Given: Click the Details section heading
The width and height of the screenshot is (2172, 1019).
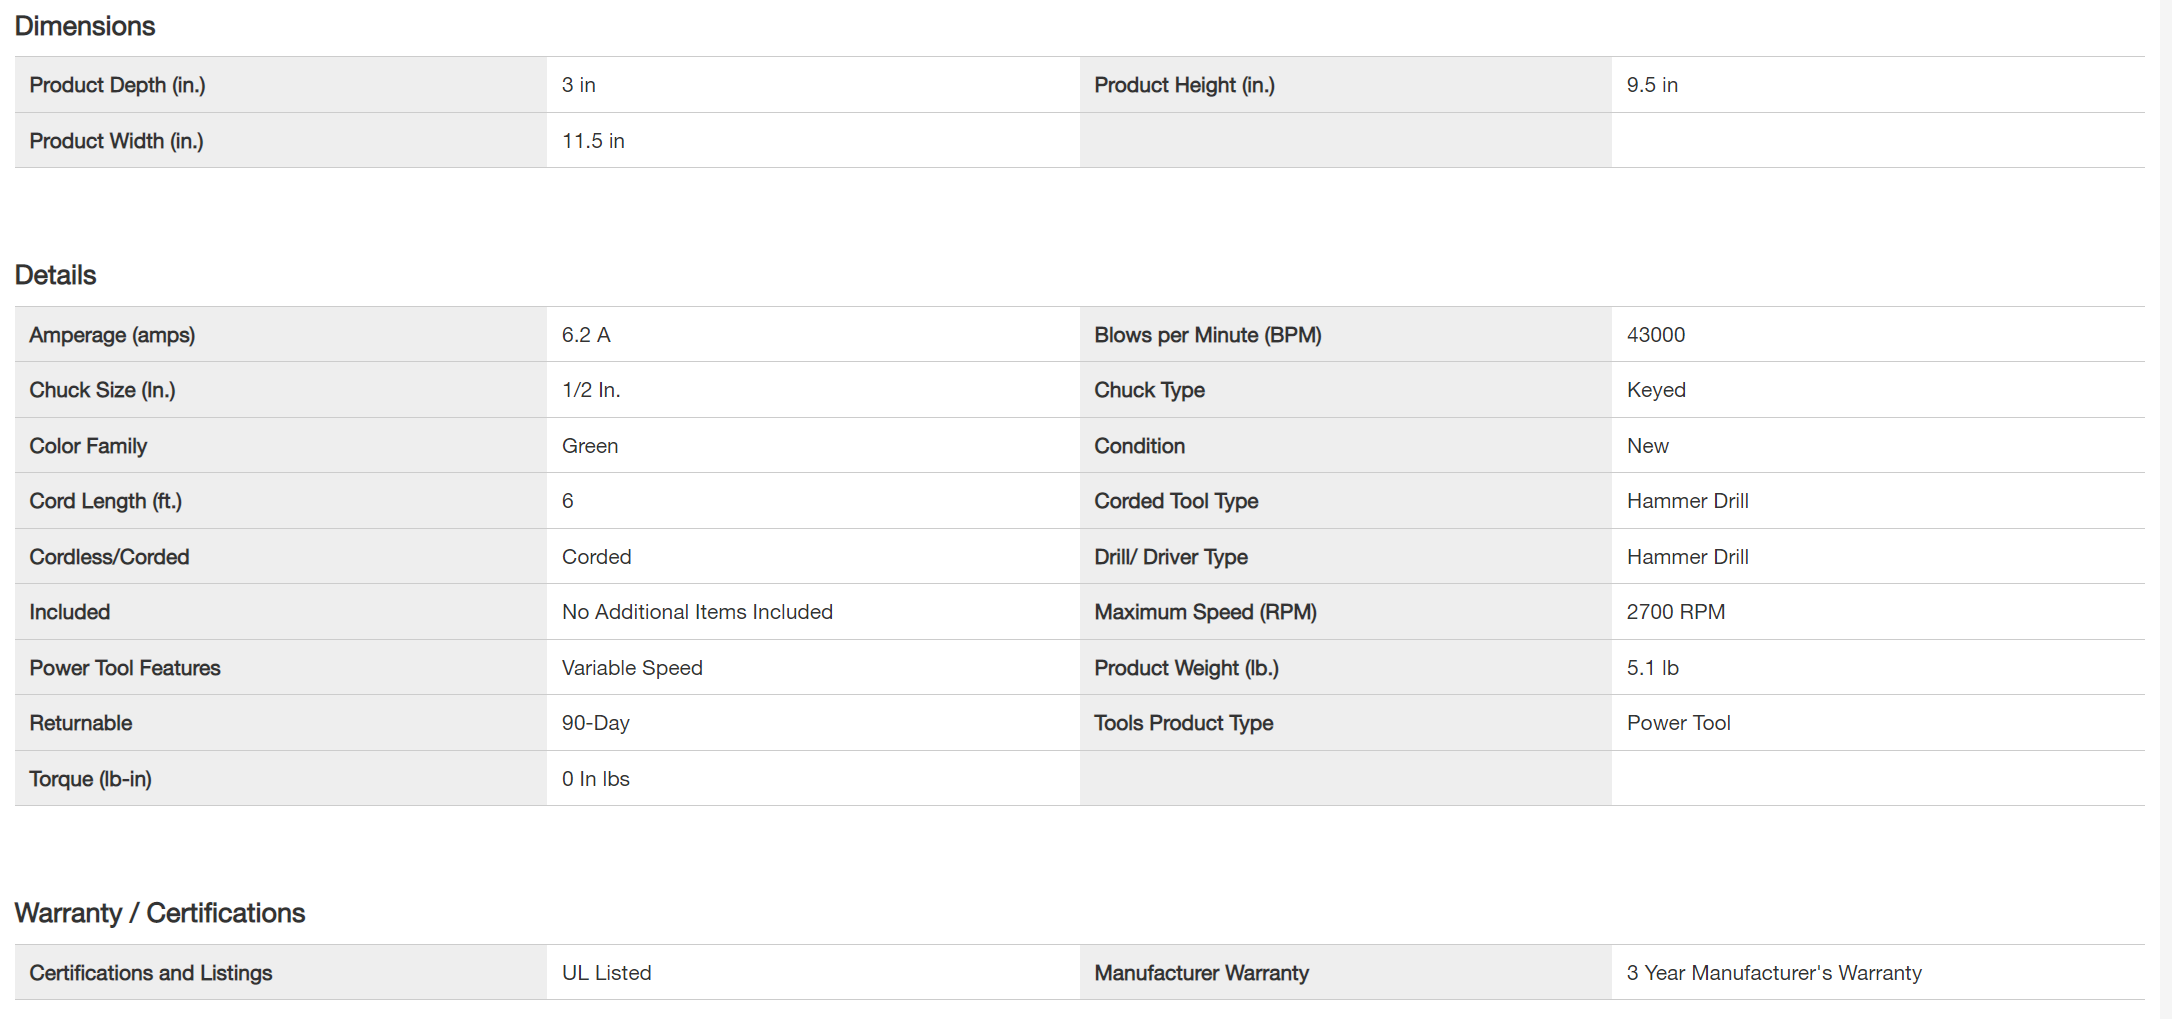Looking at the screenshot, I should (56, 275).
